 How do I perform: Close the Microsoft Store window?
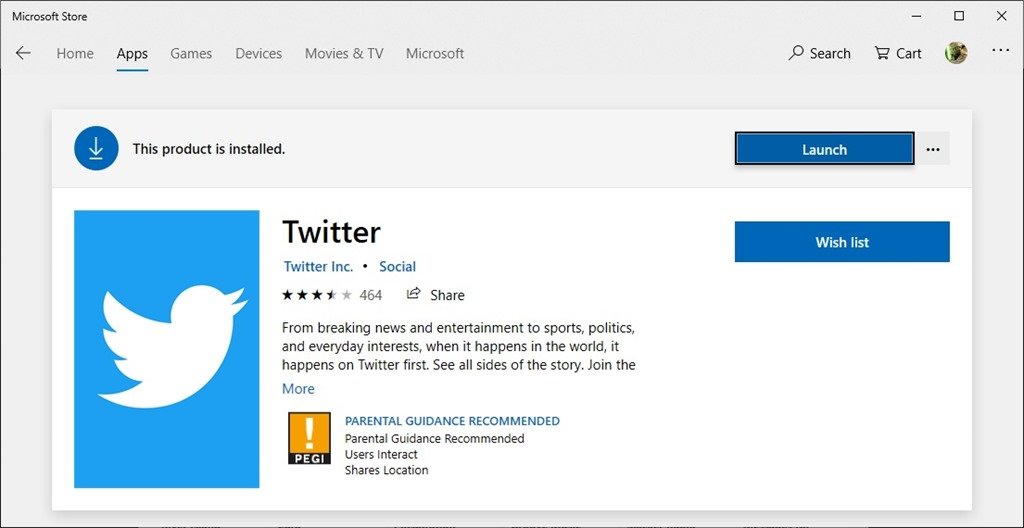(1001, 16)
